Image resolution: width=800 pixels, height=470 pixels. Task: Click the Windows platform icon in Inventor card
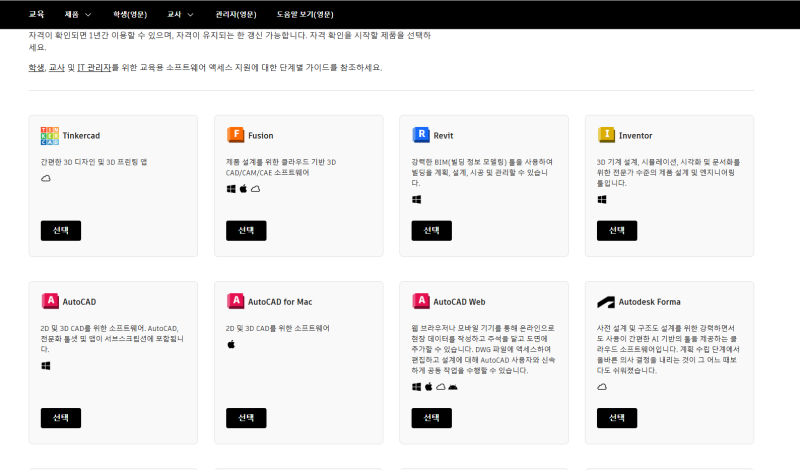[x=602, y=200]
